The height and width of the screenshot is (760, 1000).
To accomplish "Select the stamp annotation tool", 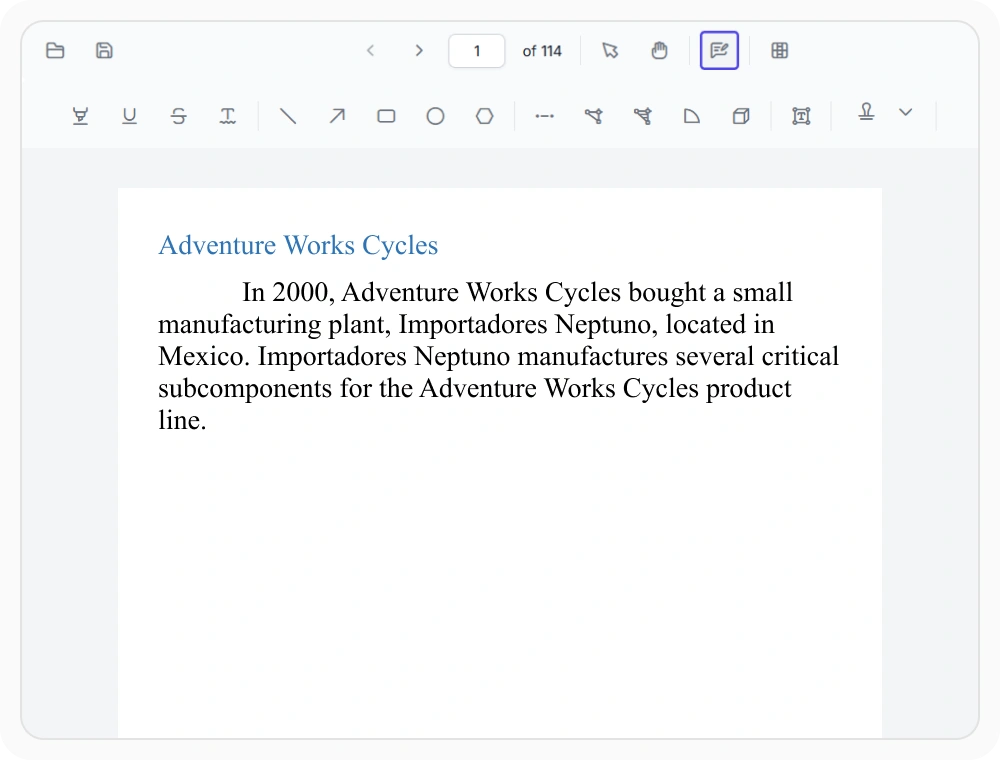I will pos(866,112).
